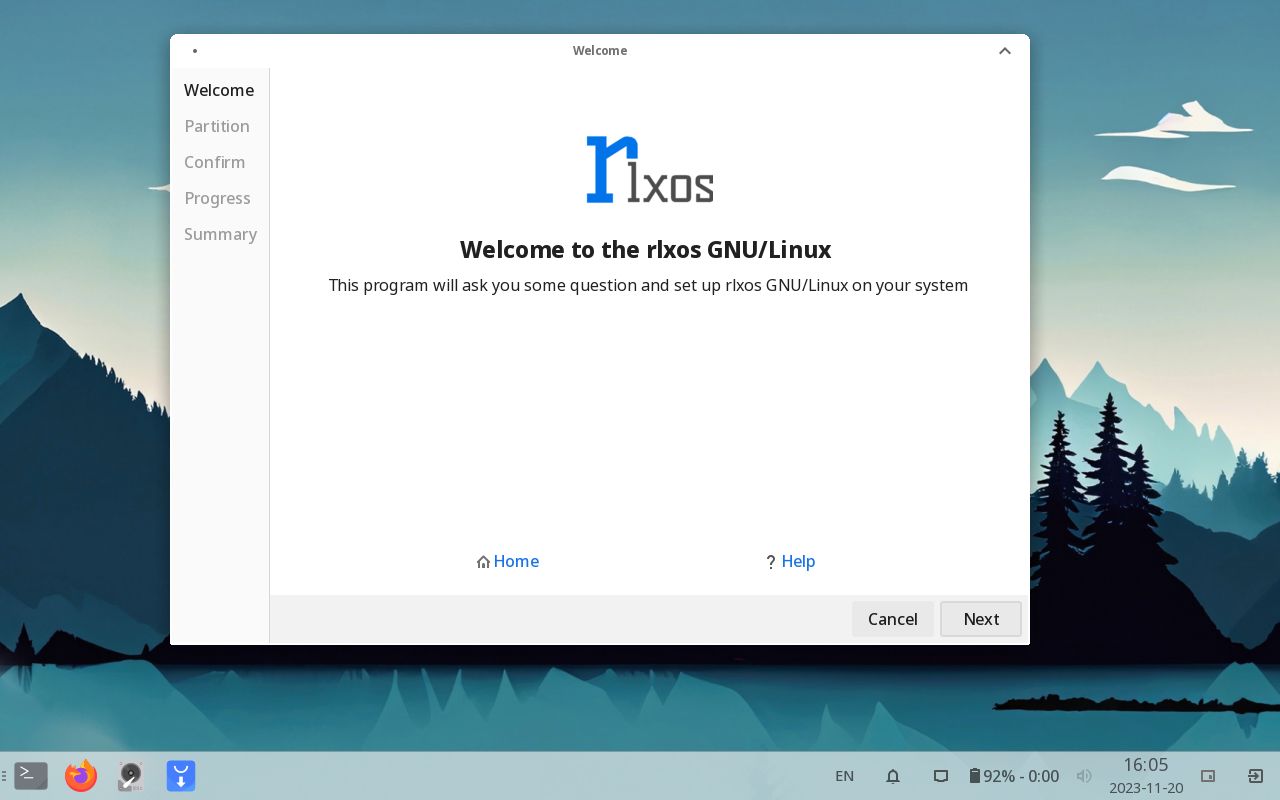
Task: Open the disk image writer from the taskbar
Action: pos(130,775)
